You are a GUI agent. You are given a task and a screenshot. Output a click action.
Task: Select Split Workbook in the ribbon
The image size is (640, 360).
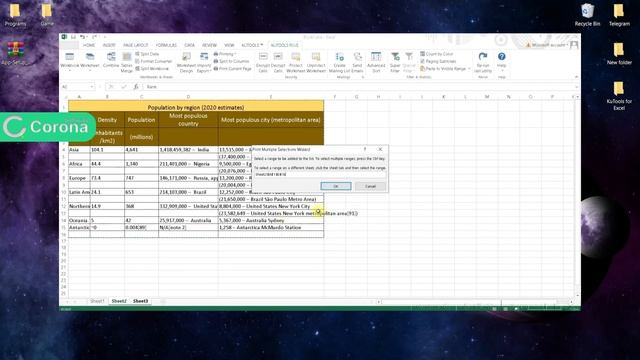(x=152, y=69)
